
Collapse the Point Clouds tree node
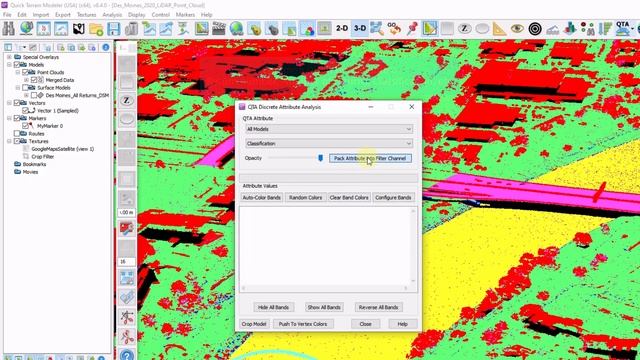coord(18,72)
